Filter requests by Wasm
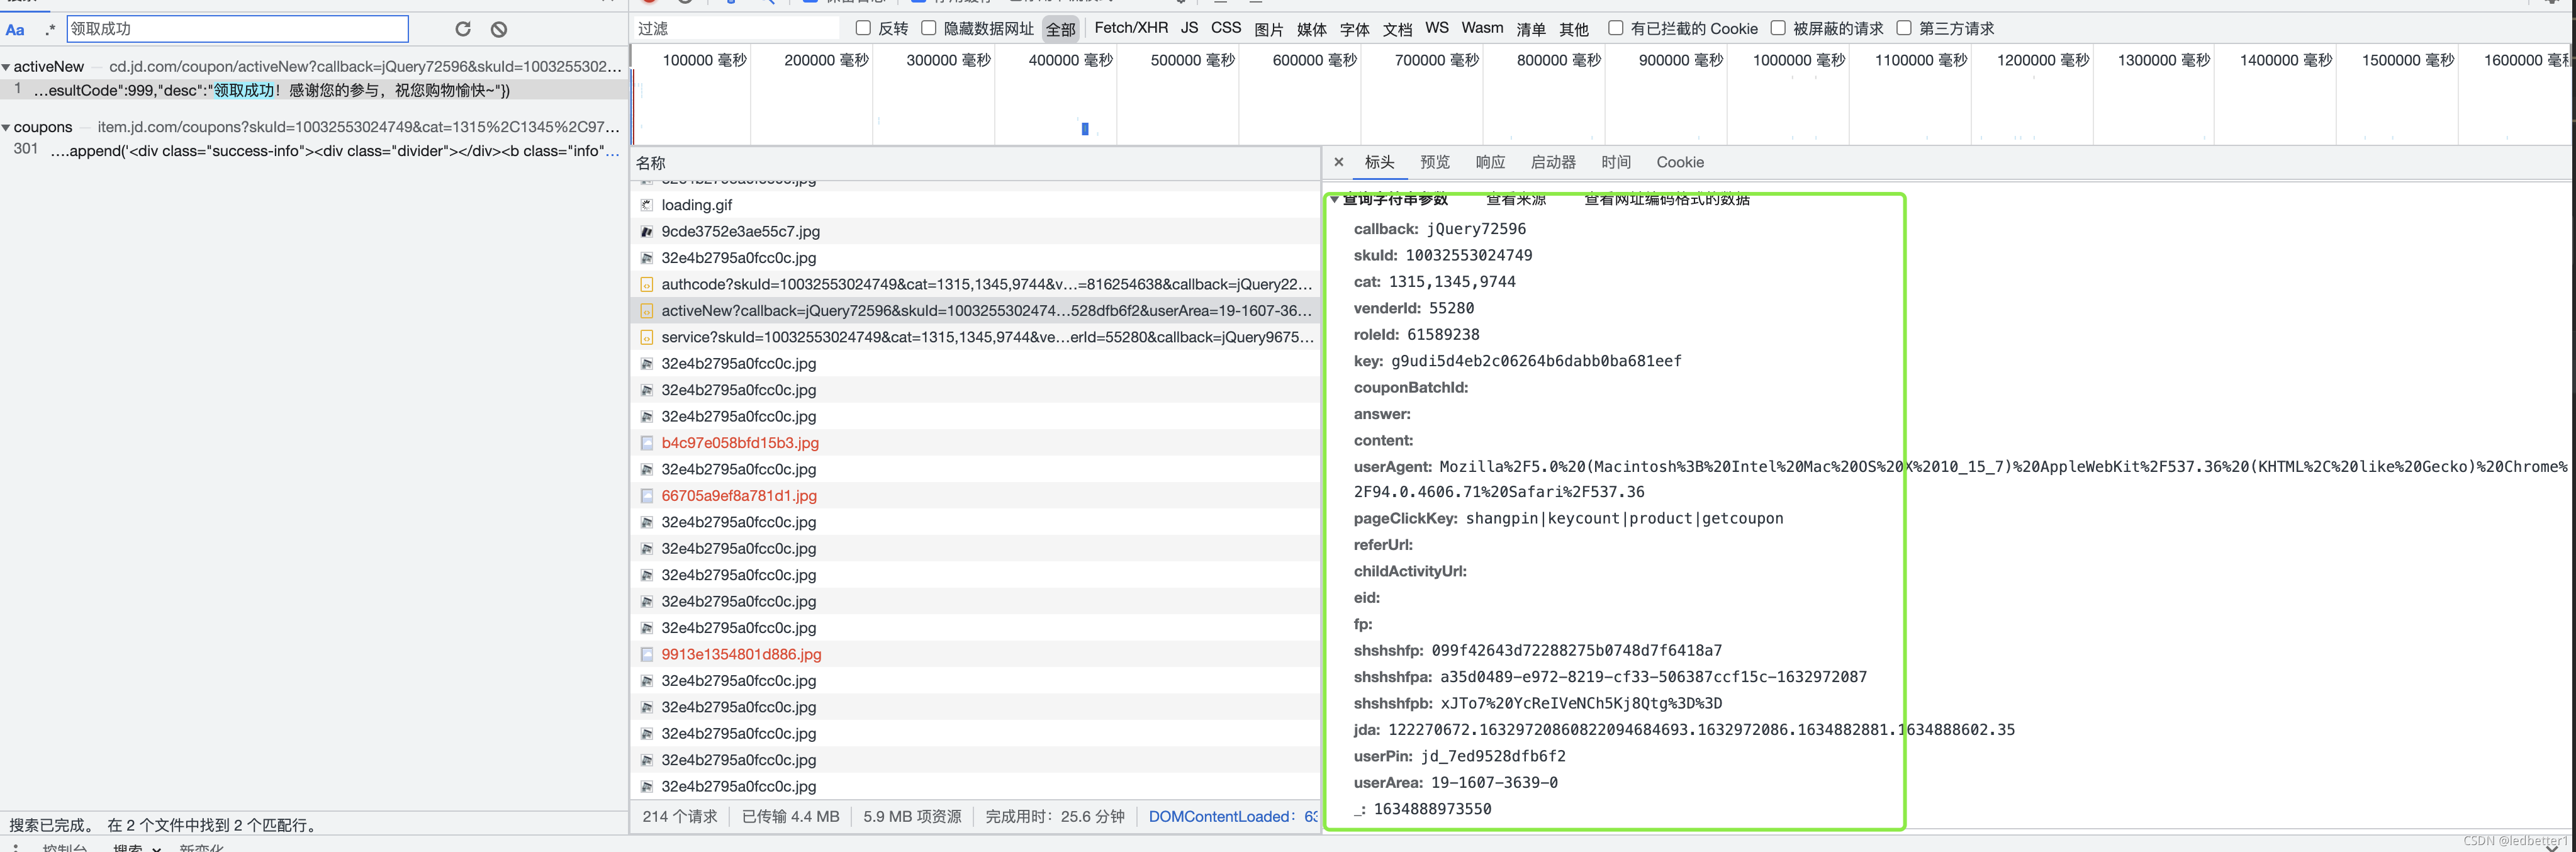Screen dimensions: 2576x852 tap(1482, 28)
